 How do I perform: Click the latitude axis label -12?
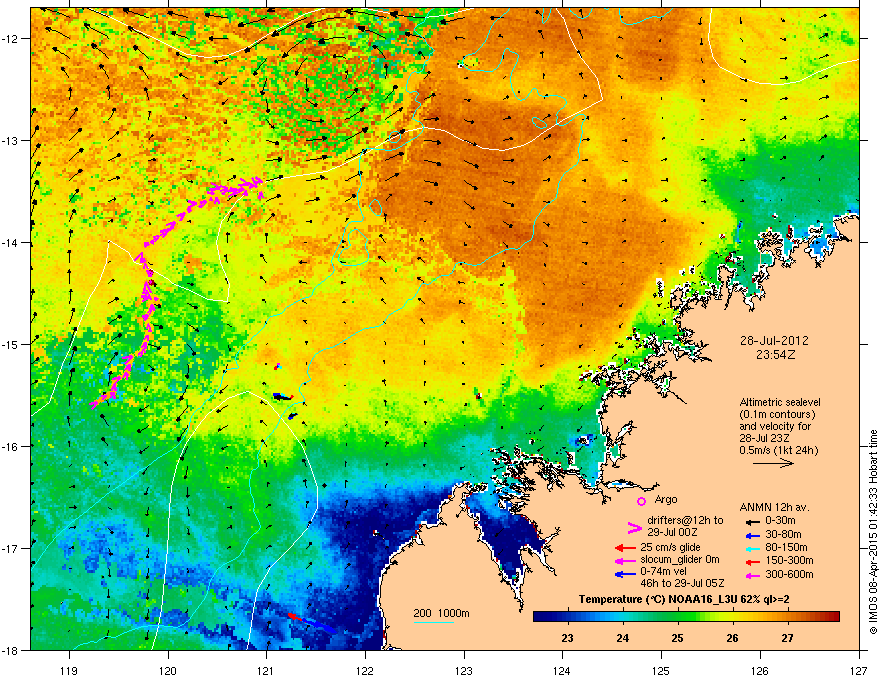(x=11, y=39)
